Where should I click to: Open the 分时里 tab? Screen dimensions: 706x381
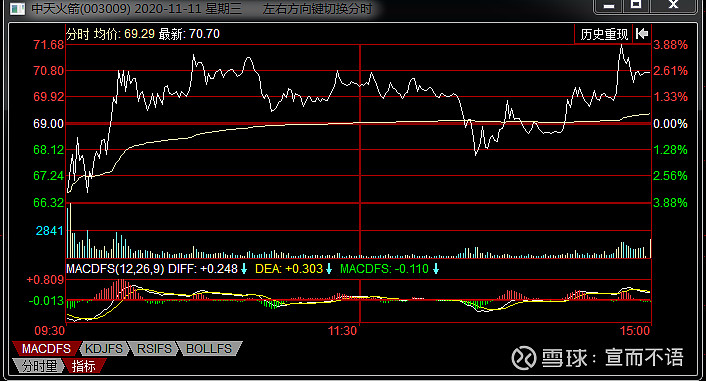pos(40,366)
